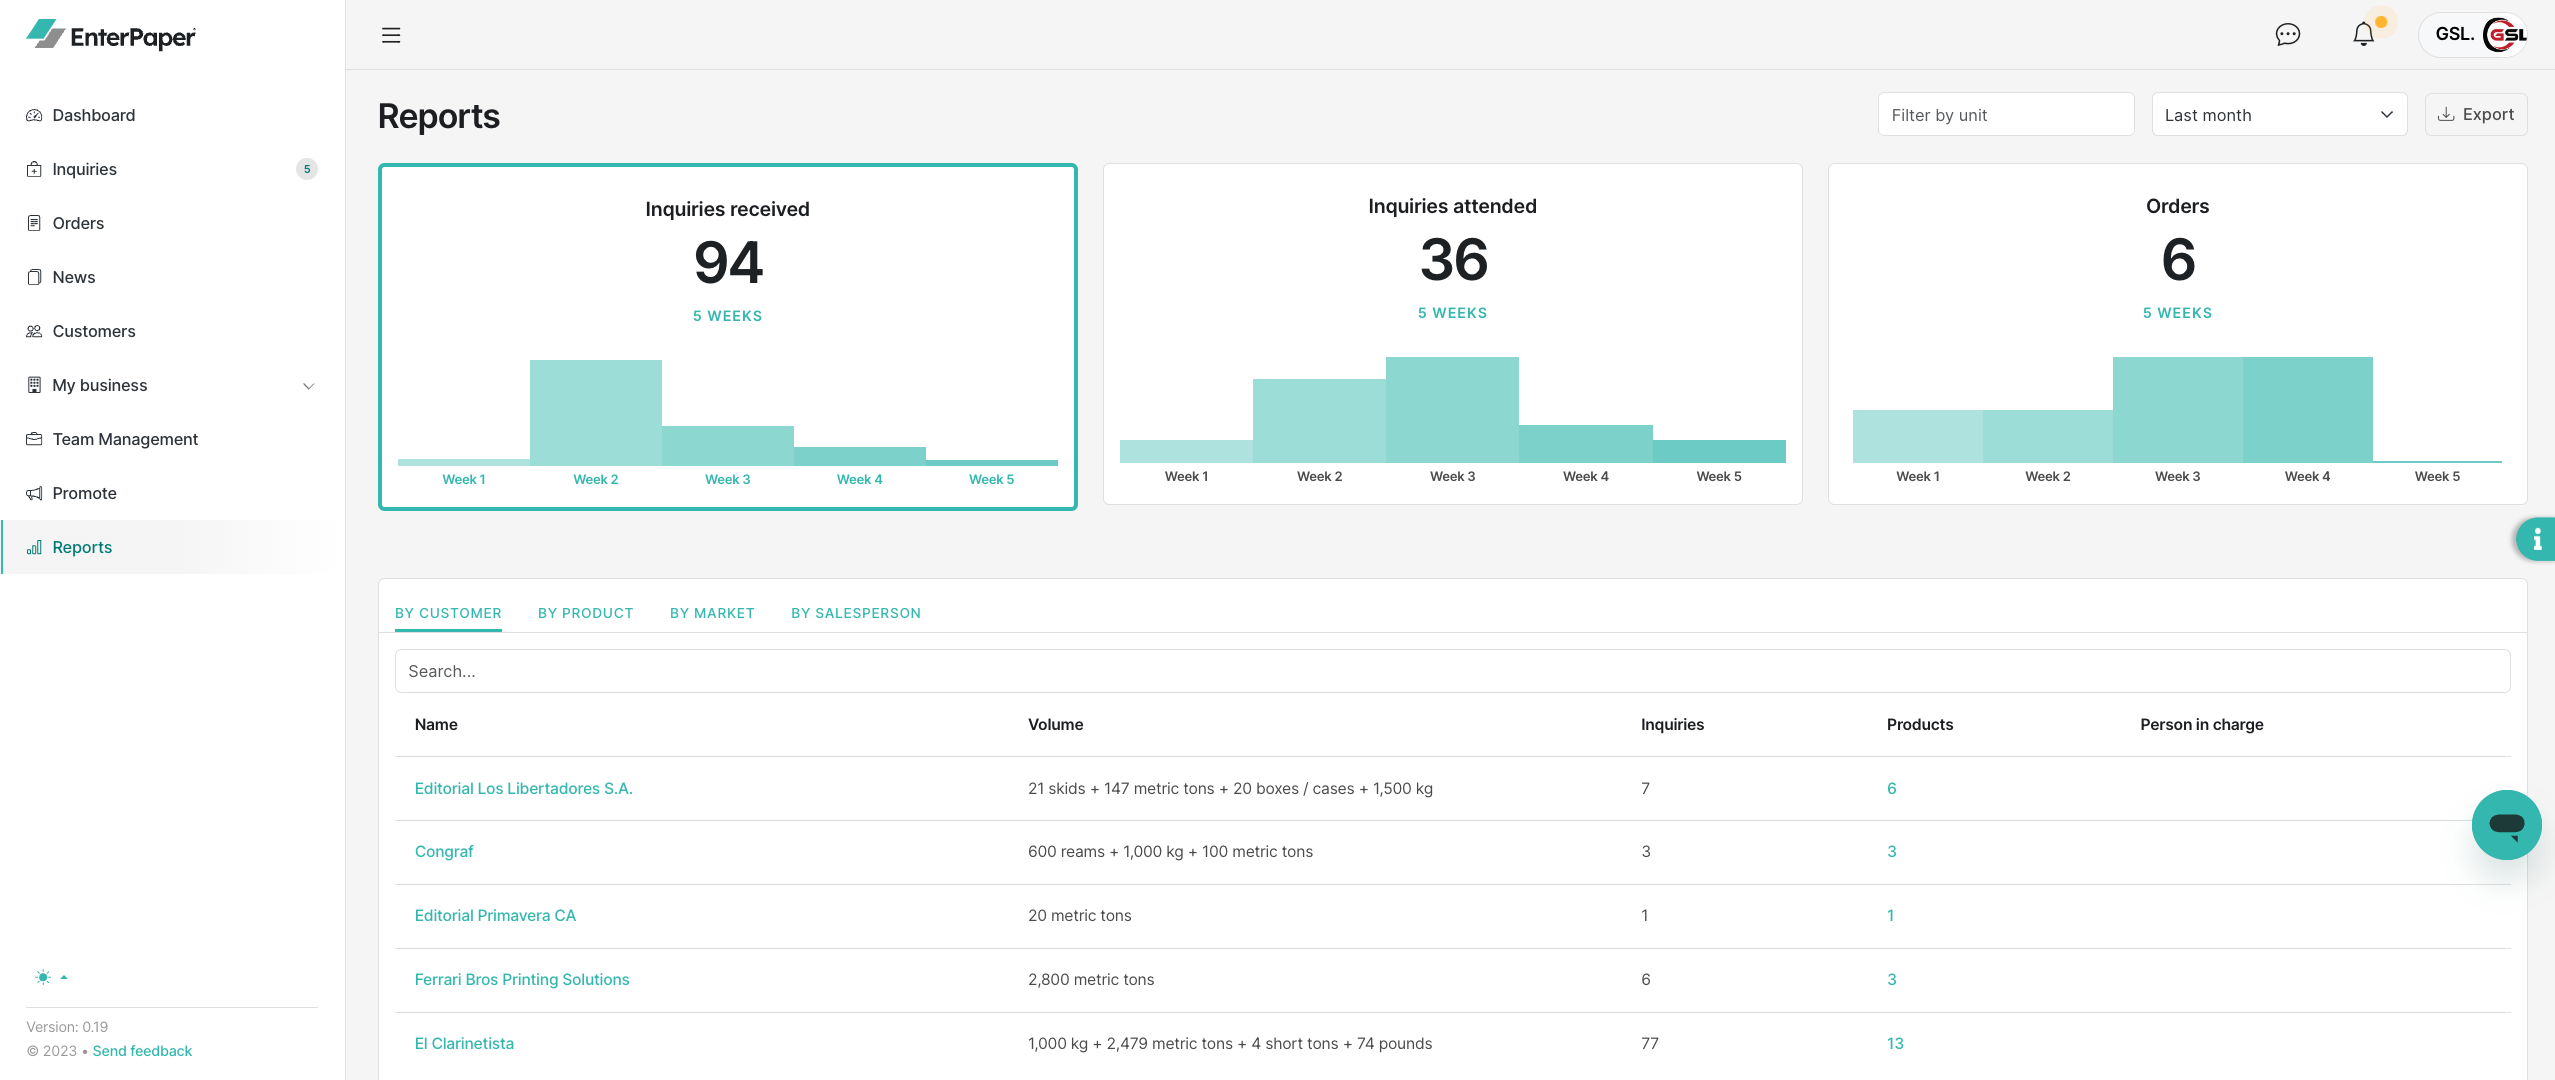The height and width of the screenshot is (1080, 2555).
Task: Open Promote in the sidebar
Action: [x=85, y=493]
